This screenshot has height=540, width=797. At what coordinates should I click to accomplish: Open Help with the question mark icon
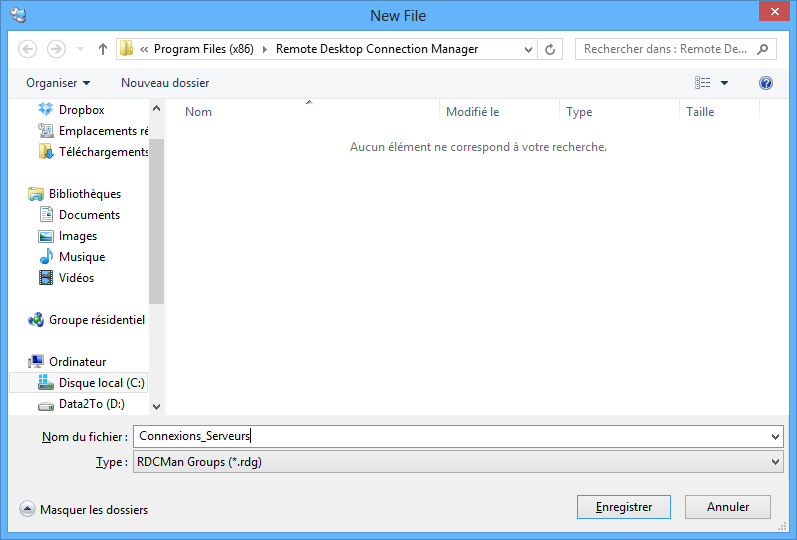tap(766, 83)
